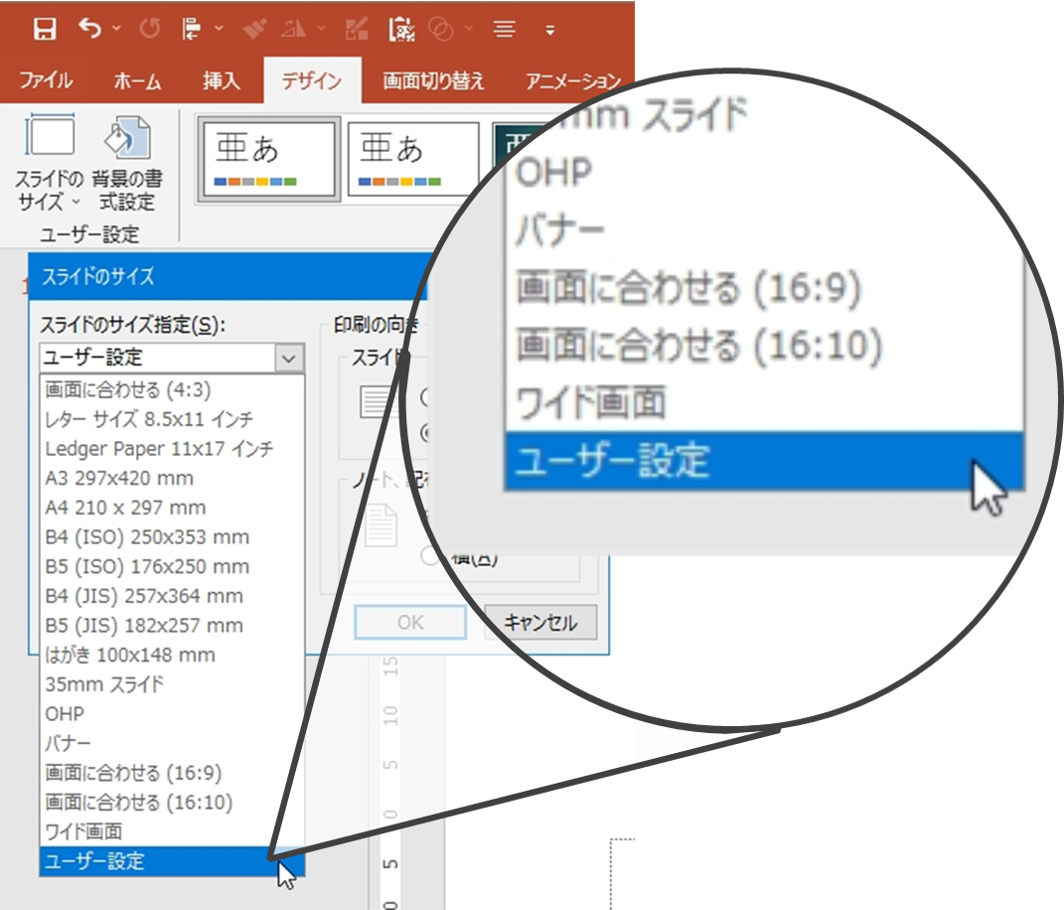Click the Save icon in quick access toolbar
Screen dimensions: 1064x910
pyautogui.click(x=45, y=29)
